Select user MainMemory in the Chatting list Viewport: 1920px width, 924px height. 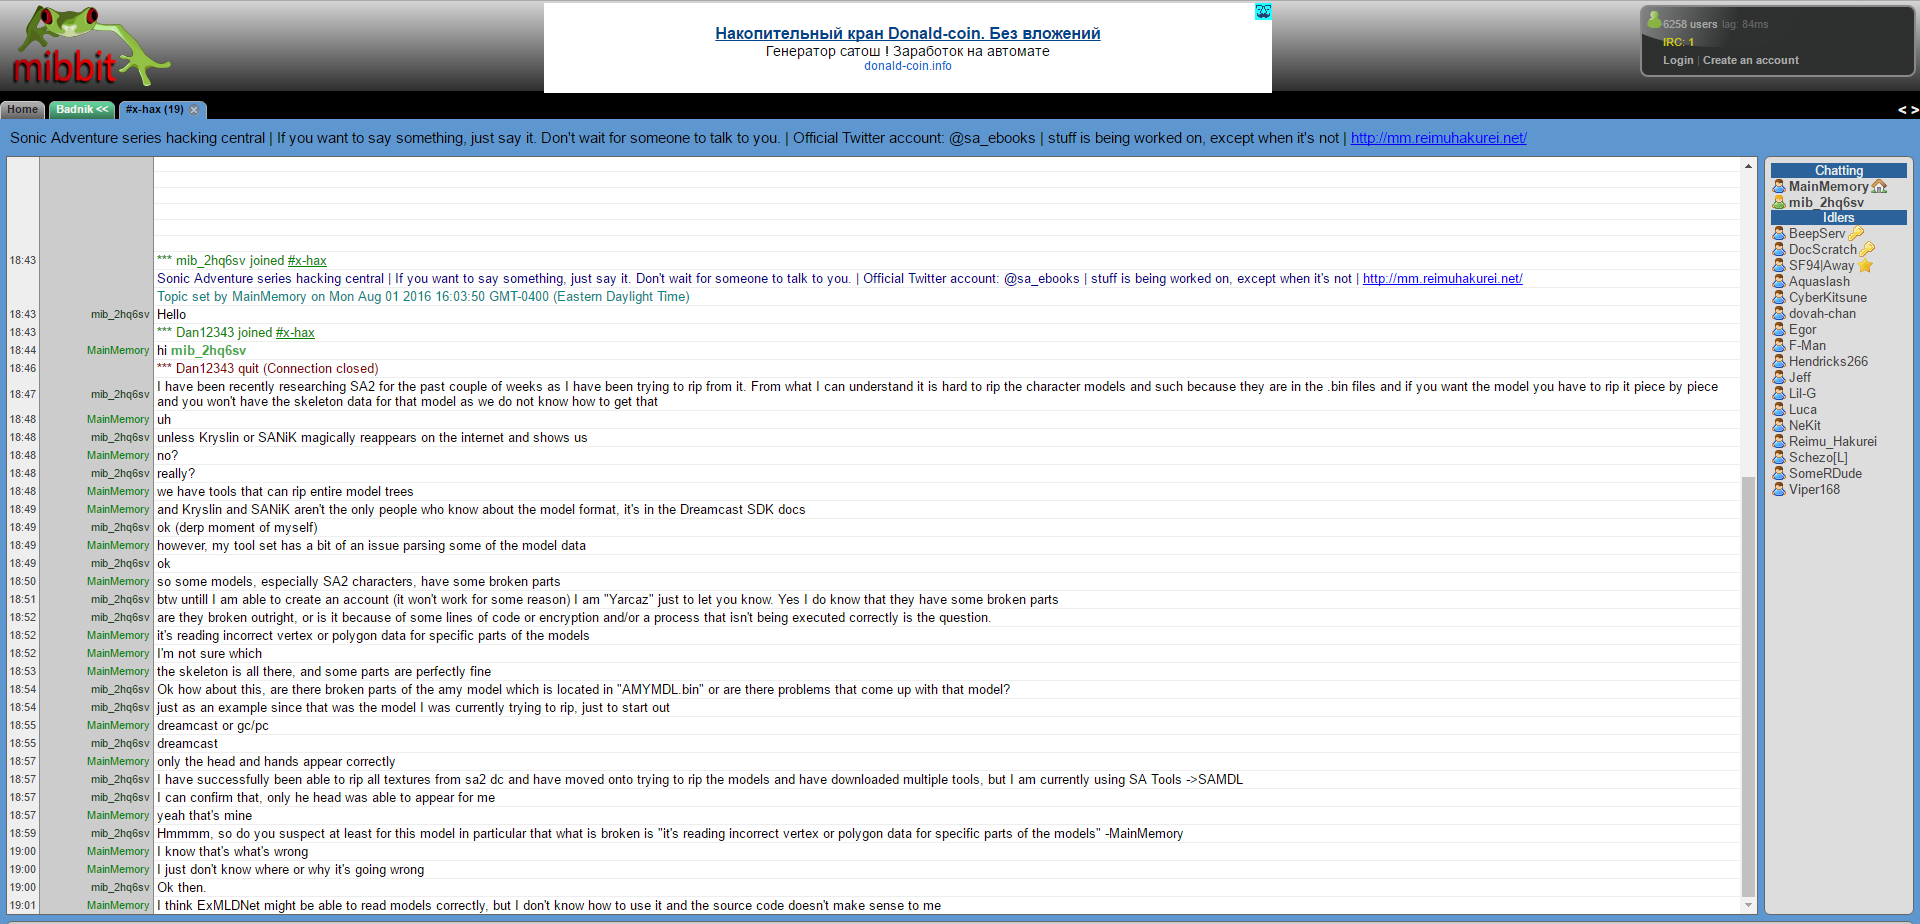tap(1828, 186)
